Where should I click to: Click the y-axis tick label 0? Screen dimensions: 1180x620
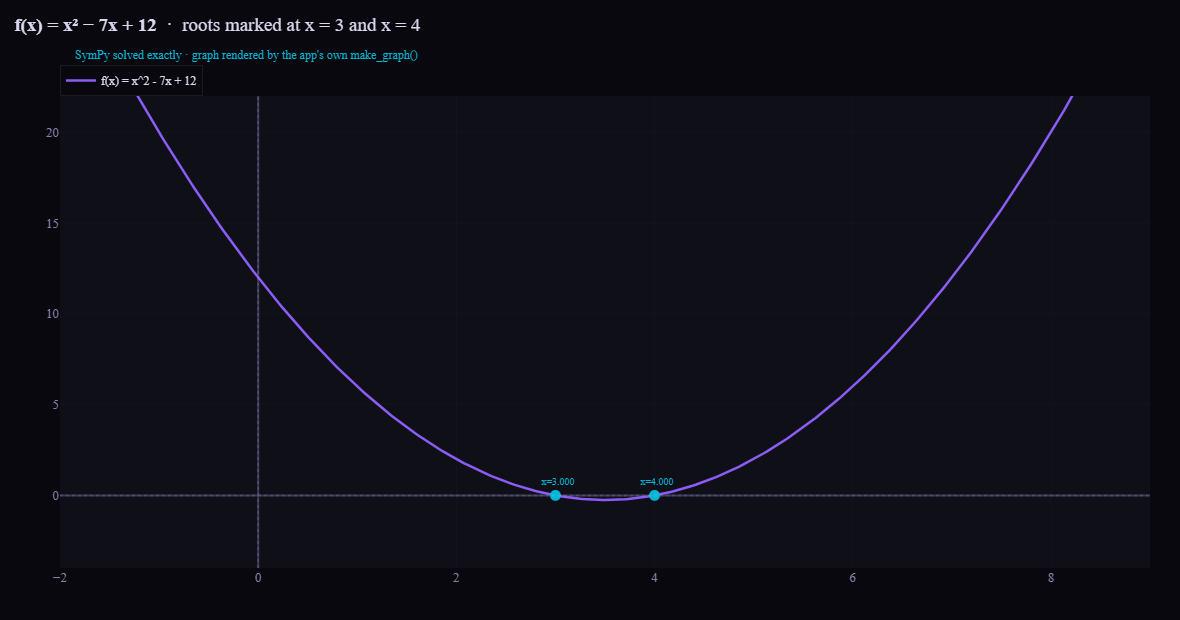tap(55, 495)
